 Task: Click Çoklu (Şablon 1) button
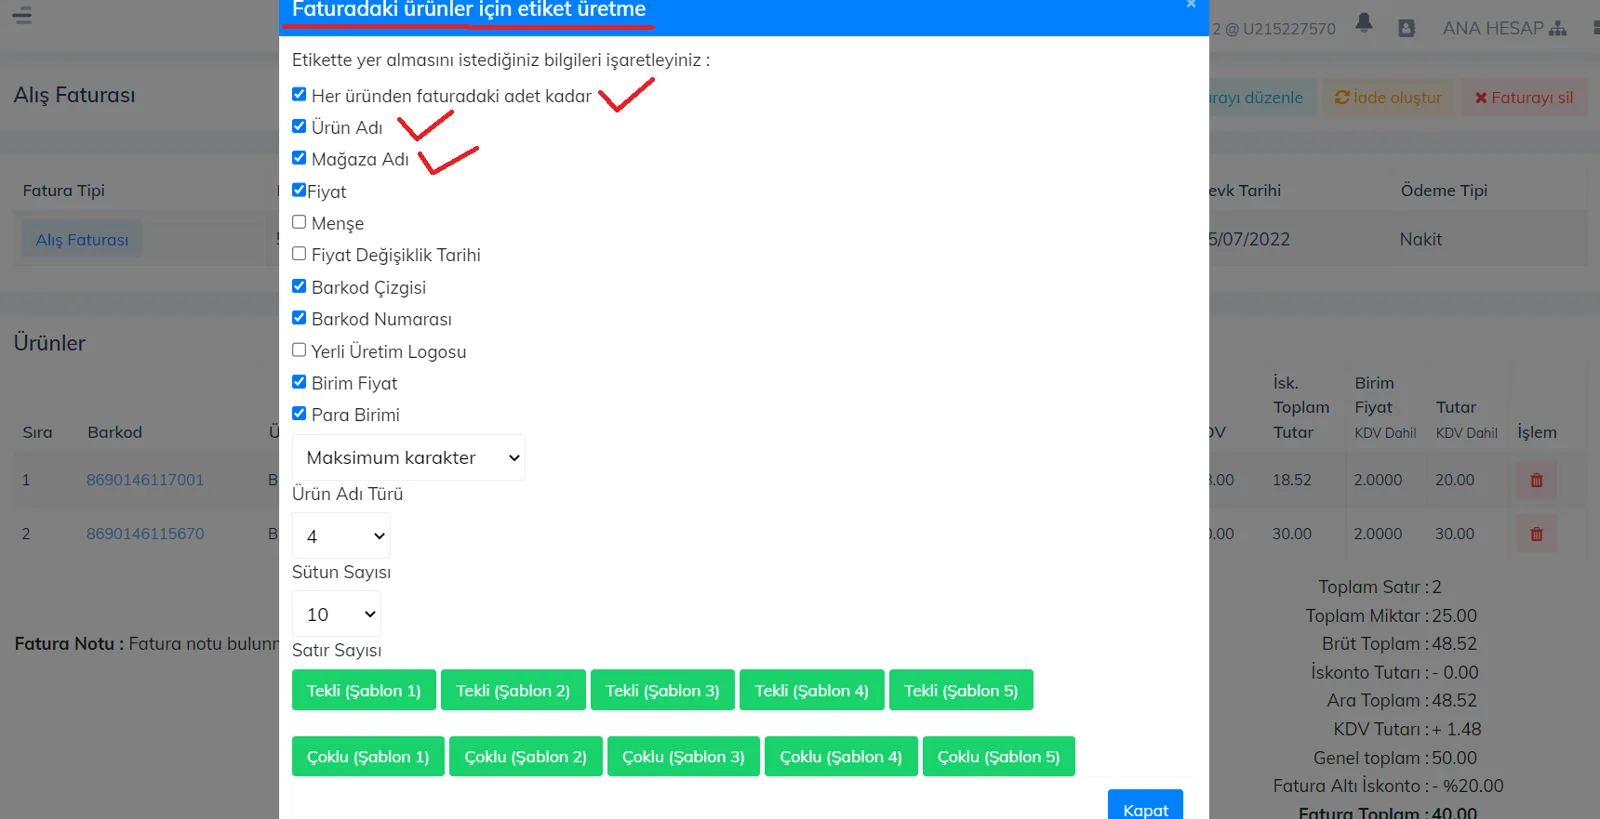[368, 756]
